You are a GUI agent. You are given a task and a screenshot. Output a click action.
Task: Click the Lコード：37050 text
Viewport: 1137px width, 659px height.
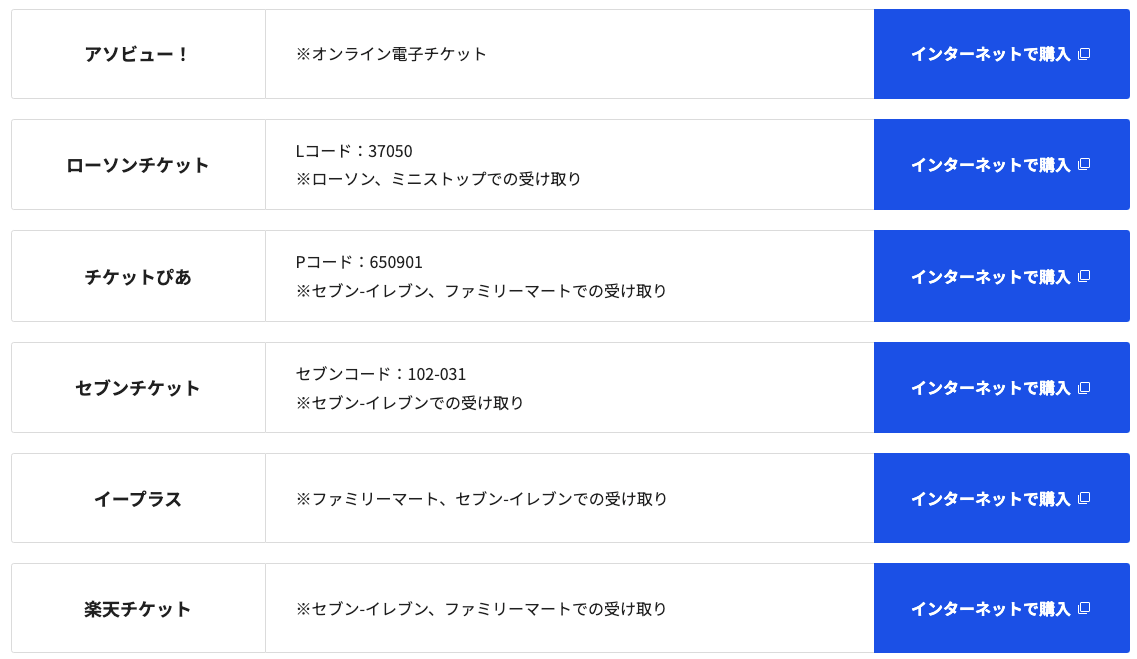[x=354, y=151]
